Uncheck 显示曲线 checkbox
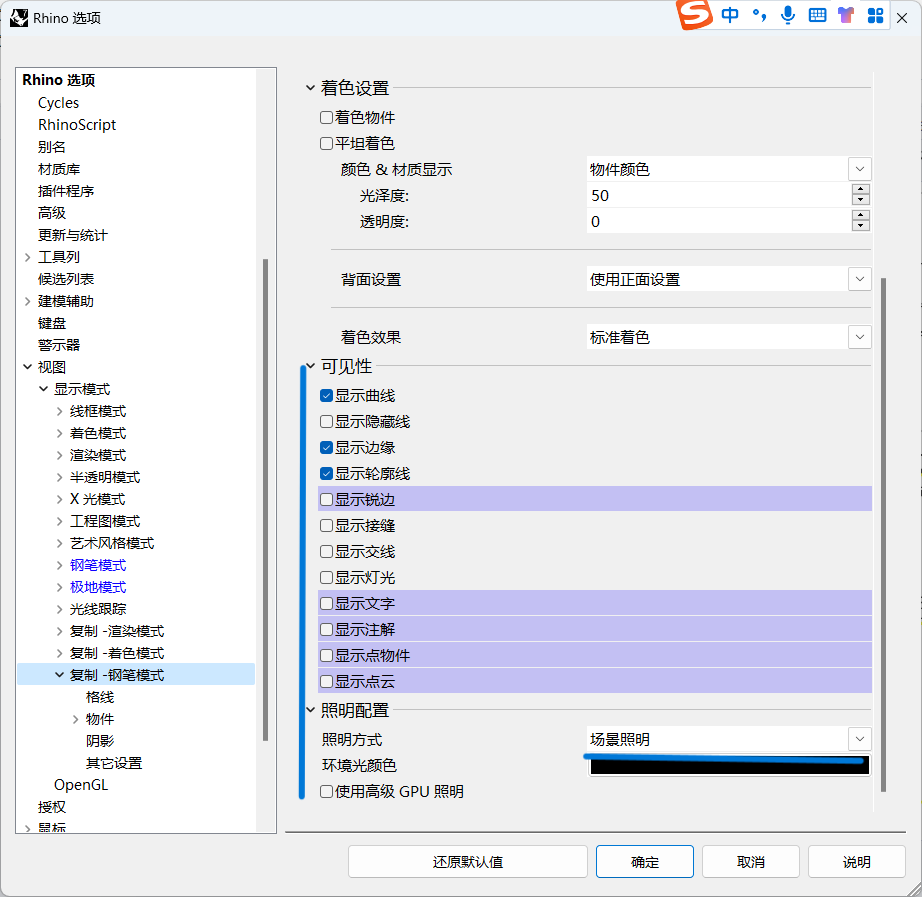922x897 pixels. pos(326,396)
